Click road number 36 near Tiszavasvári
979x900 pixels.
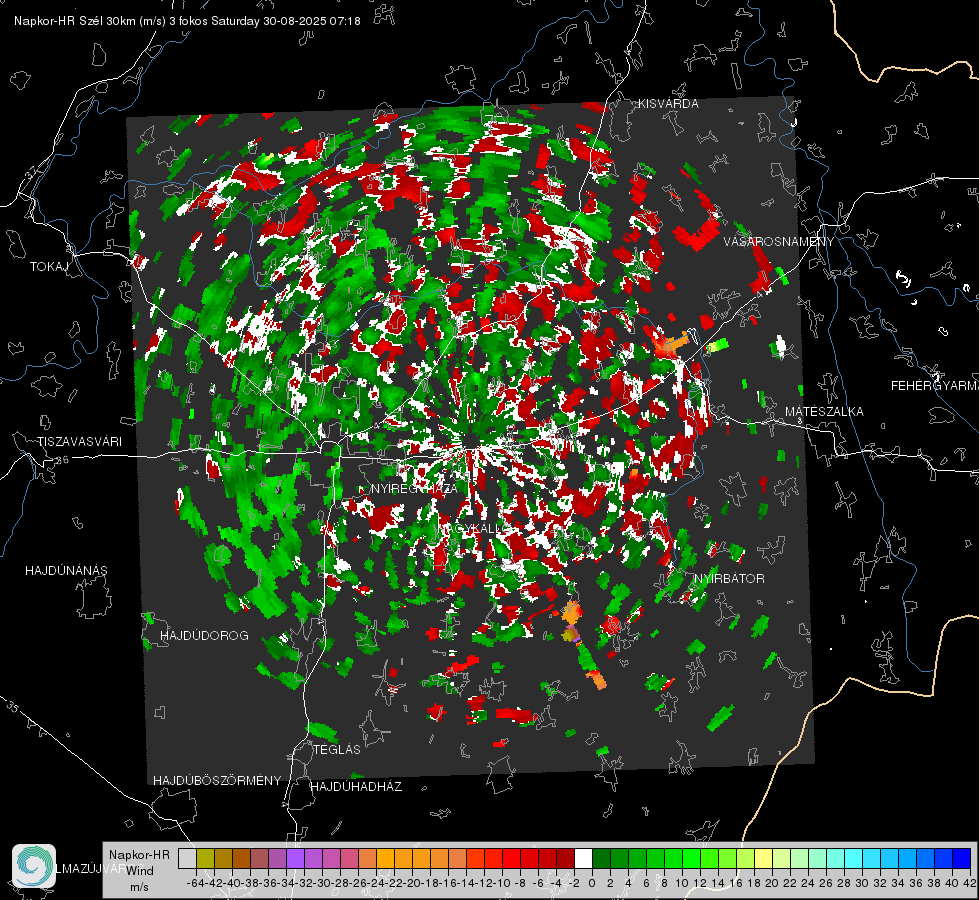(x=62, y=460)
